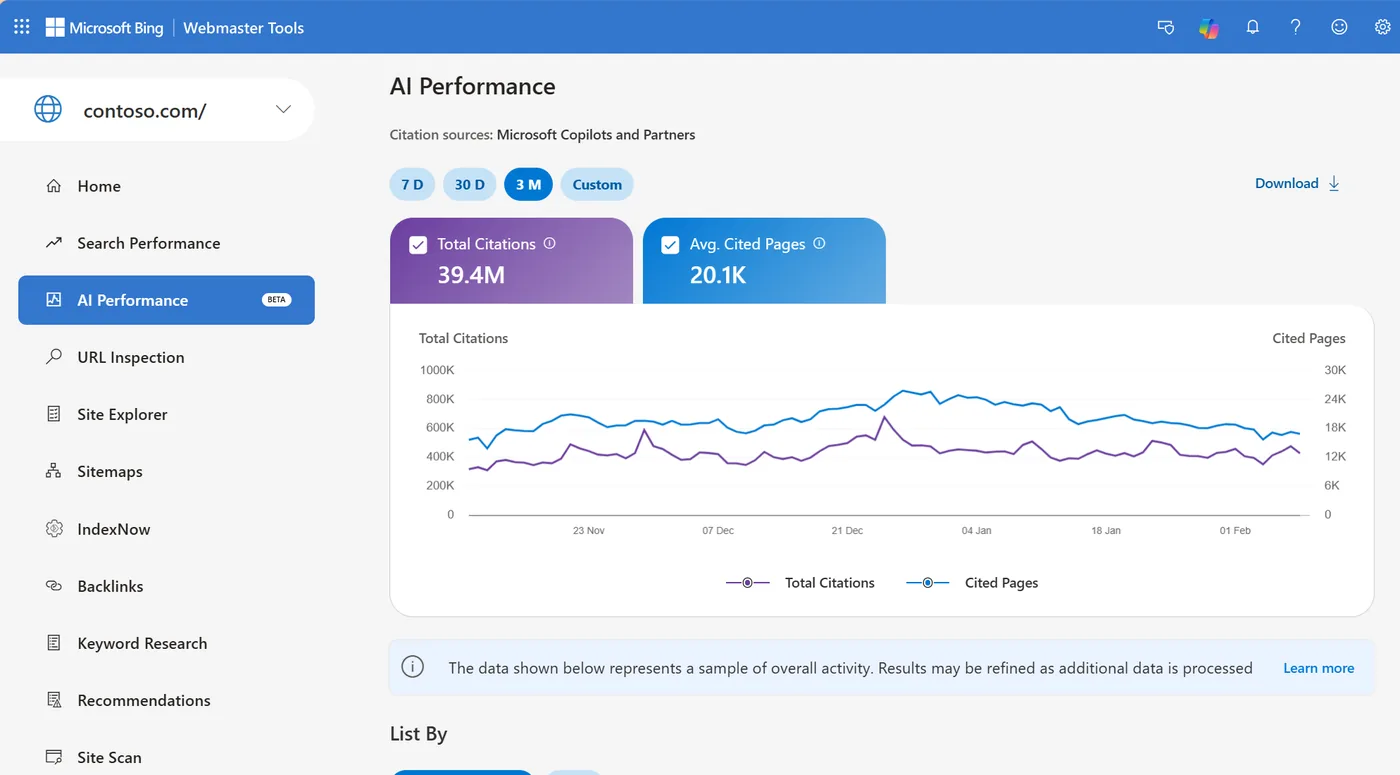This screenshot has width=1400, height=775.
Task: Select the 7 D time range
Action: click(x=412, y=184)
